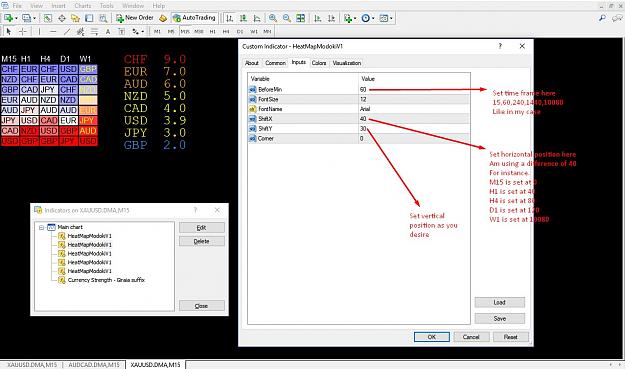625x369 pixels.
Task: Select the Fibonacci retracement tool
Action: pyautogui.click(x=94, y=31)
